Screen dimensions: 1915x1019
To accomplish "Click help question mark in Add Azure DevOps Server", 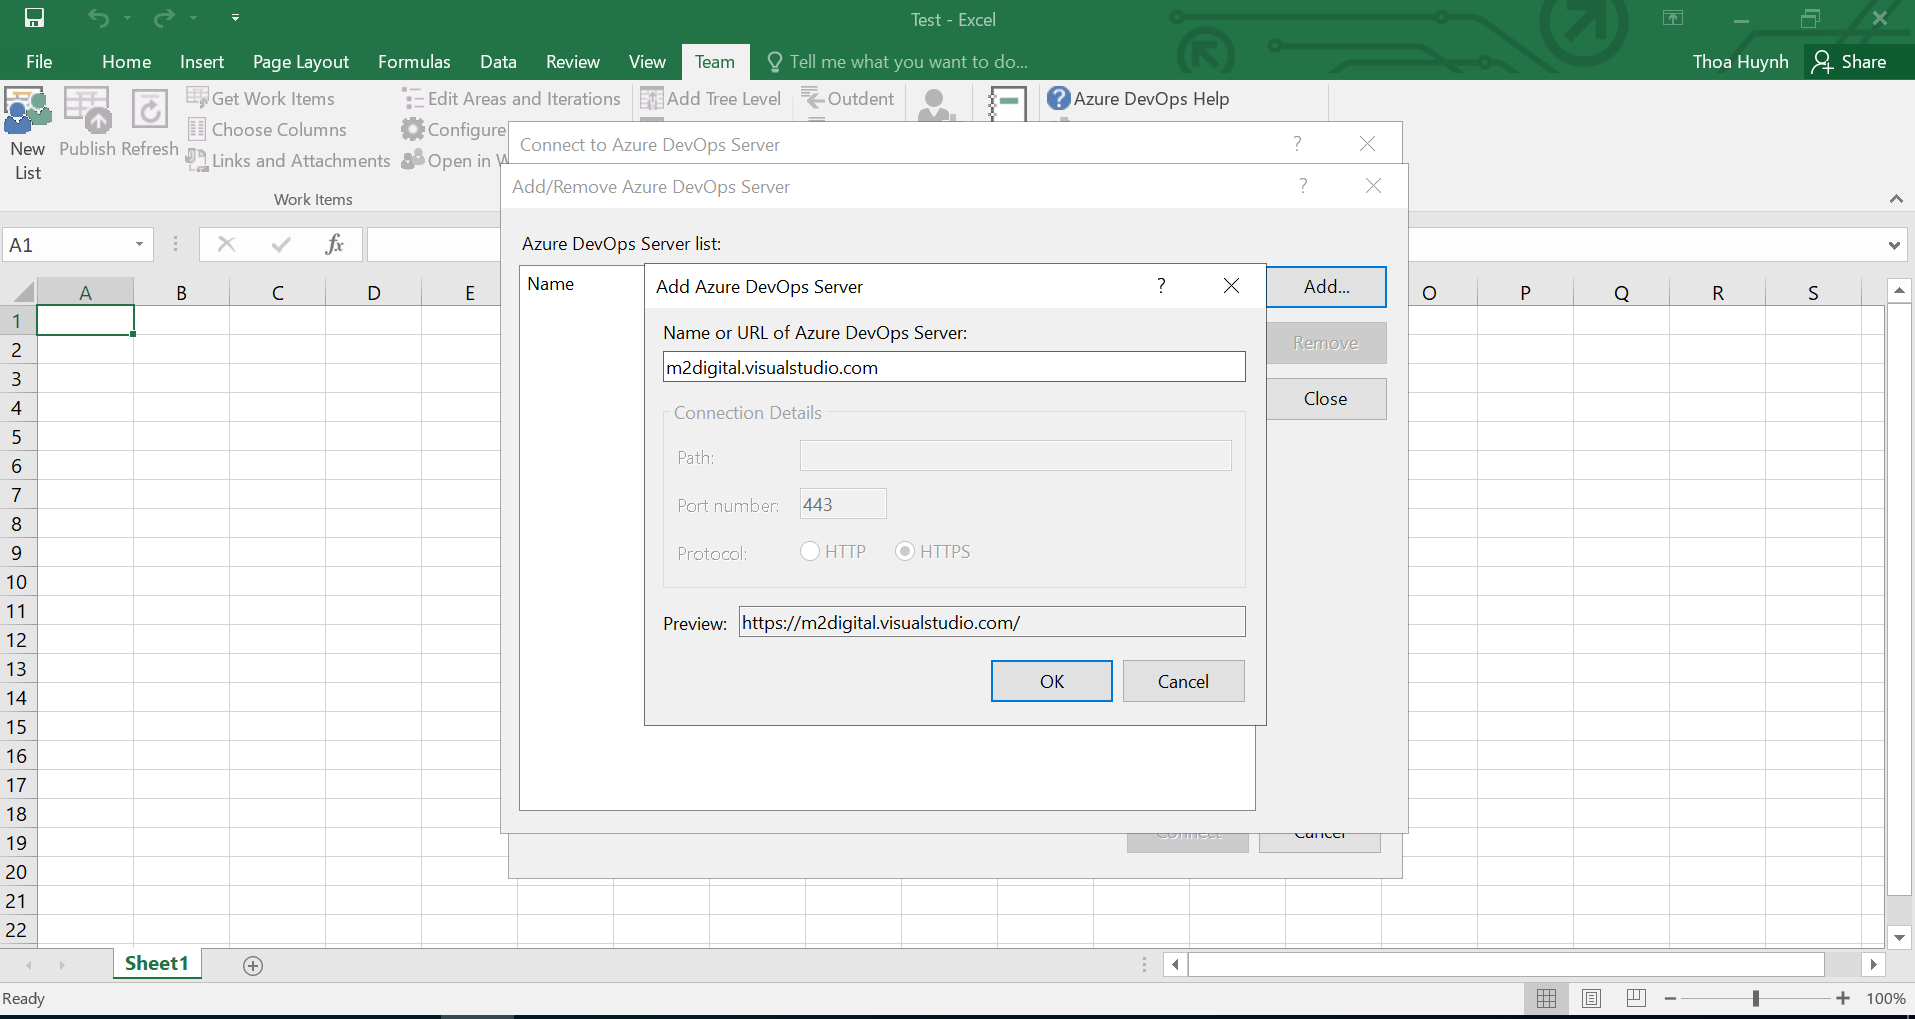I will pyautogui.click(x=1161, y=286).
